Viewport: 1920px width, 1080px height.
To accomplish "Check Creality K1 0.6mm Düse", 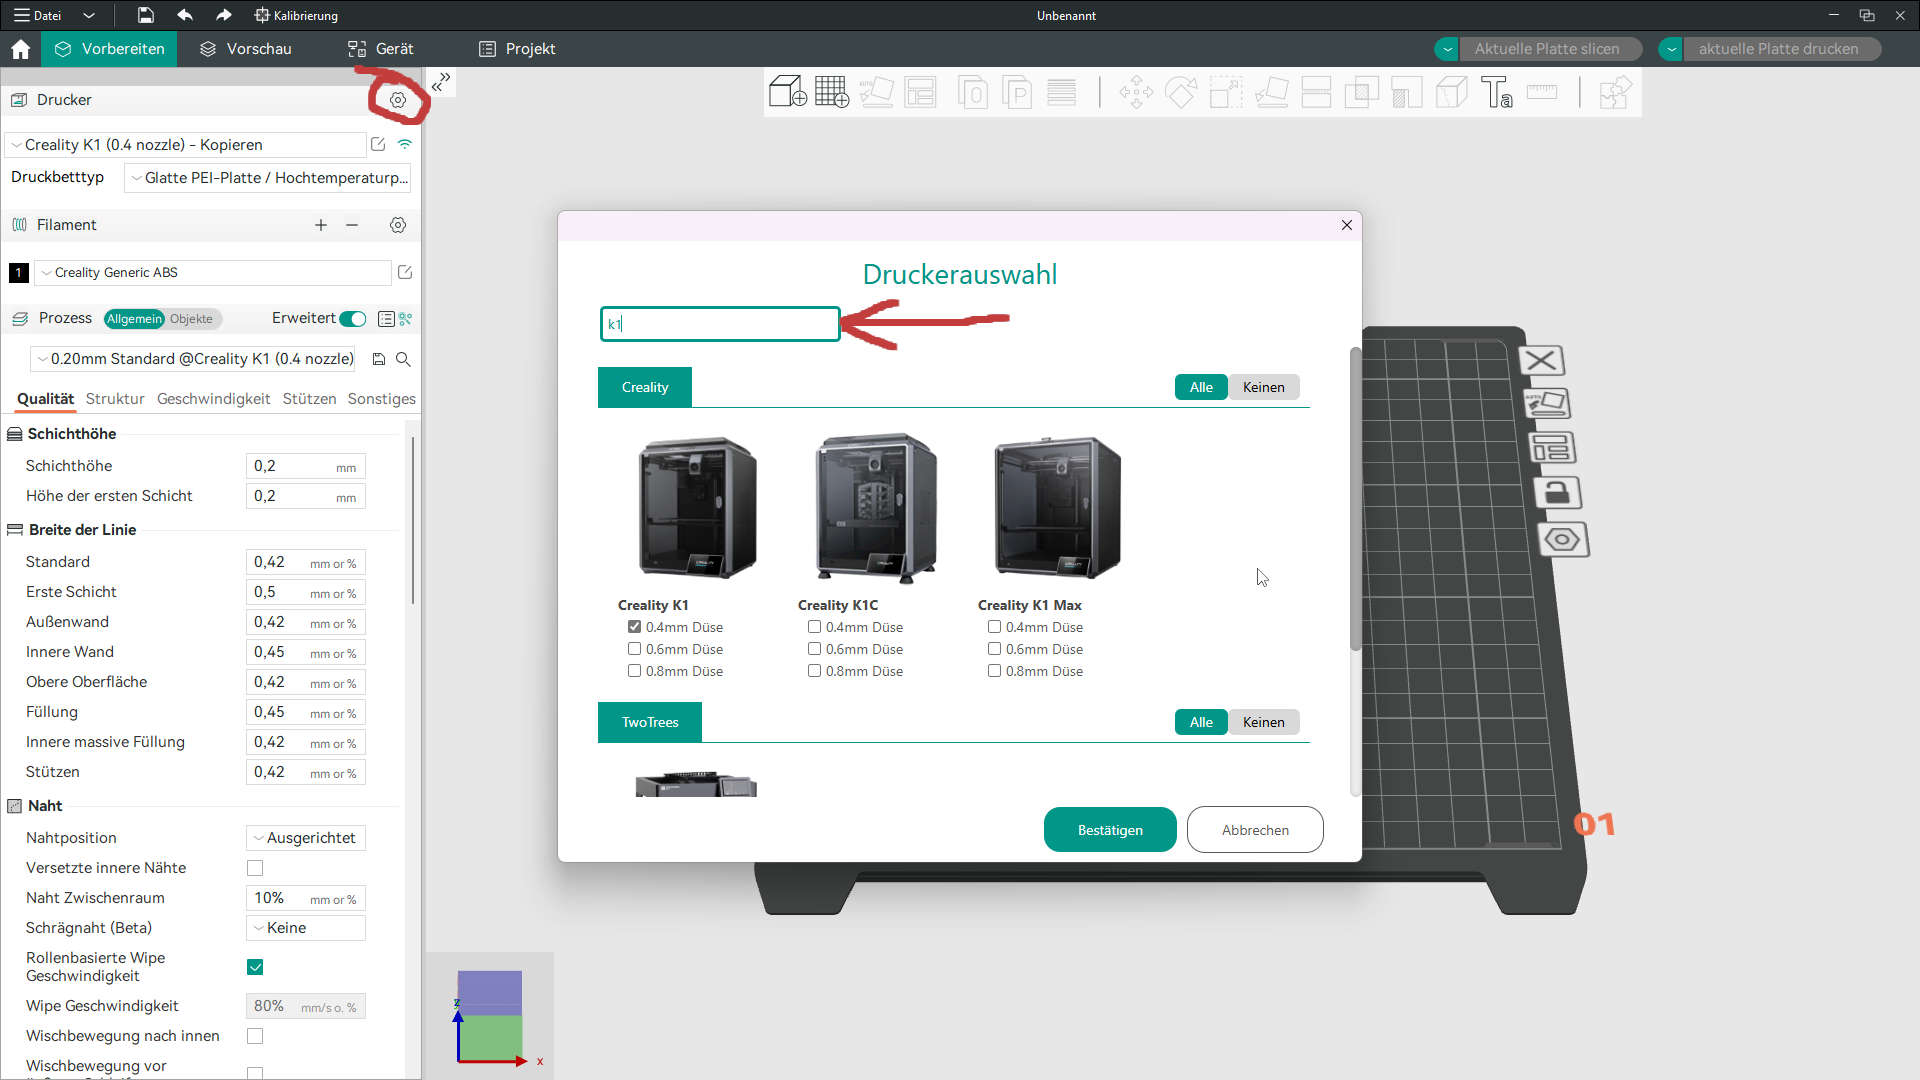I will 634,649.
